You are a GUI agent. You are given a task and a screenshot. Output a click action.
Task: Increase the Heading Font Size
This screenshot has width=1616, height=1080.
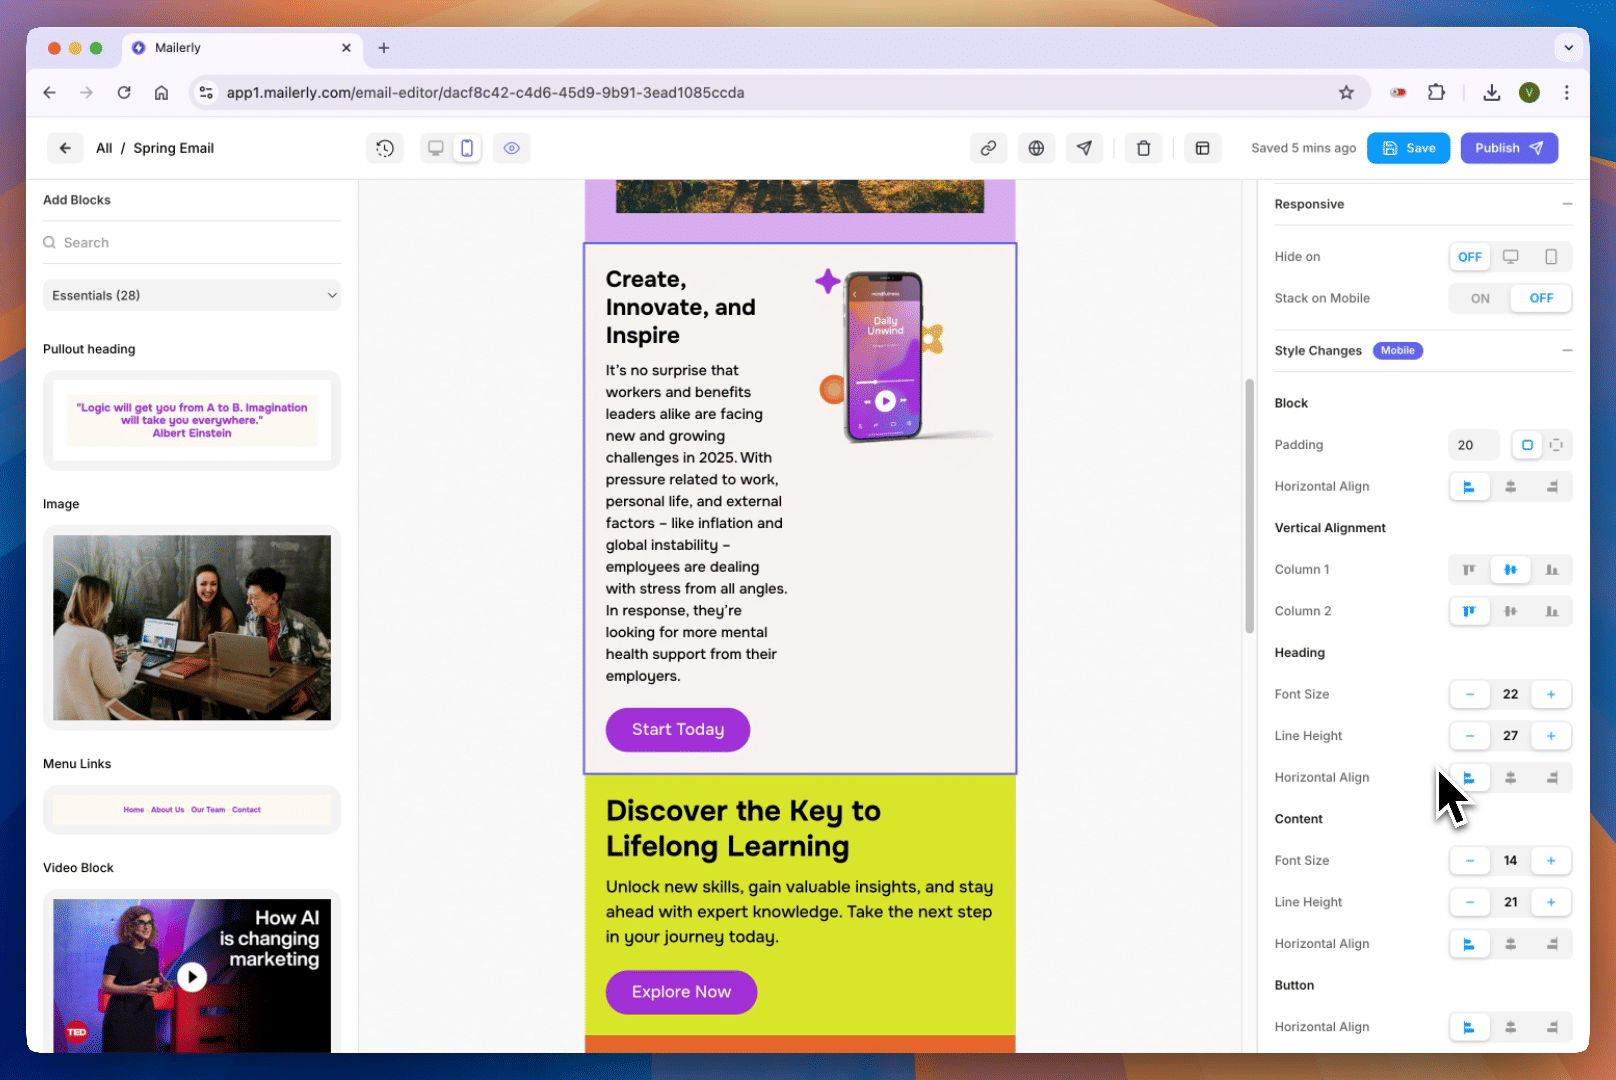point(1550,694)
